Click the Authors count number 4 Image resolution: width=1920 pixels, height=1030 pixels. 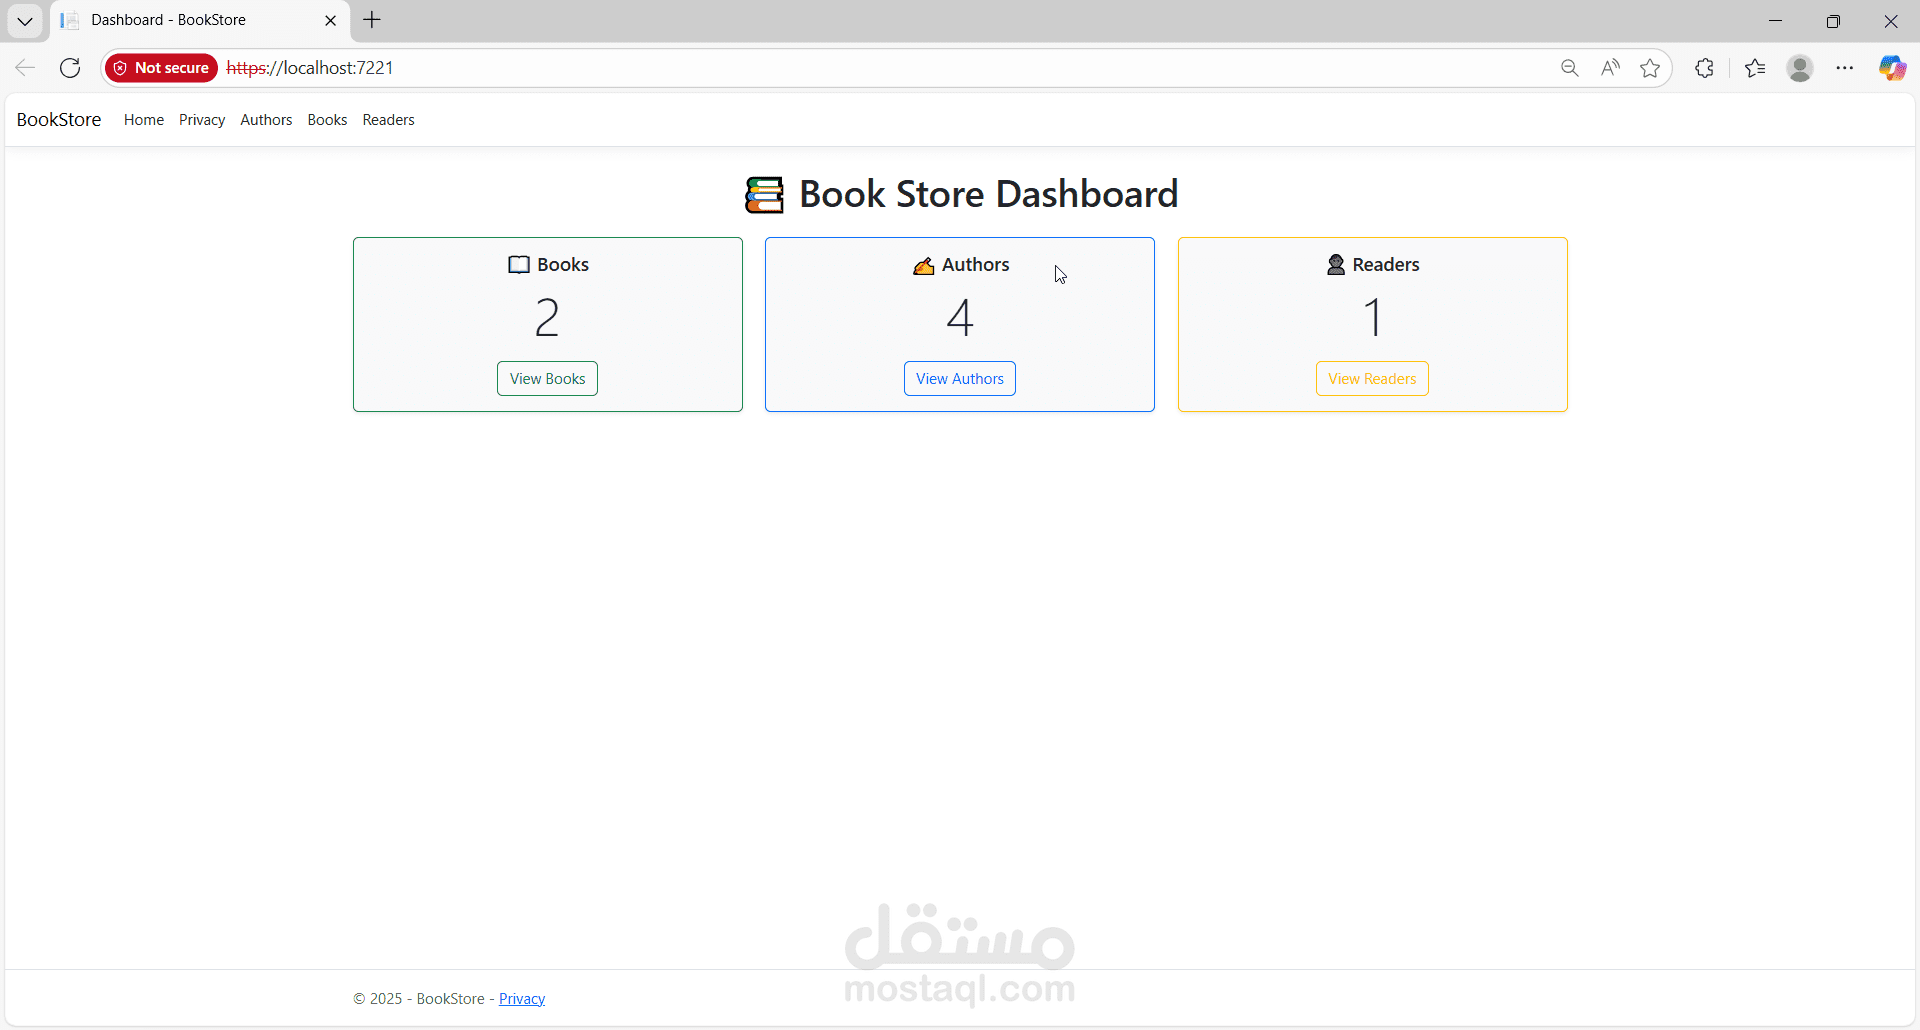960,318
